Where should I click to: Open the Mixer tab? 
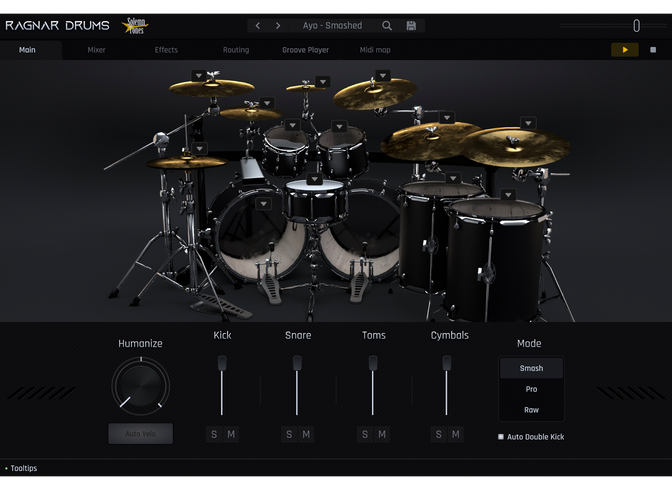[96, 50]
